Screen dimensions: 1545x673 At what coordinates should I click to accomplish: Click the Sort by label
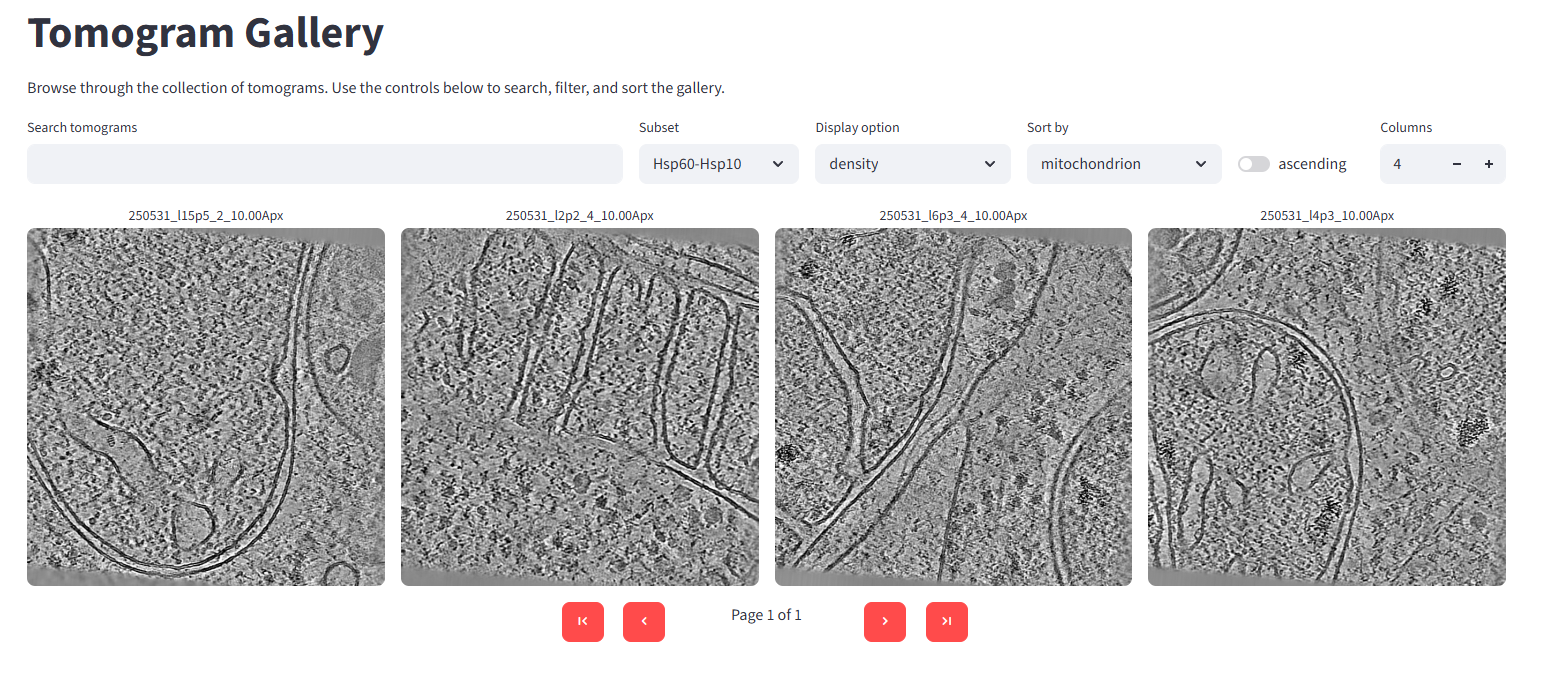pyautogui.click(x=1048, y=128)
